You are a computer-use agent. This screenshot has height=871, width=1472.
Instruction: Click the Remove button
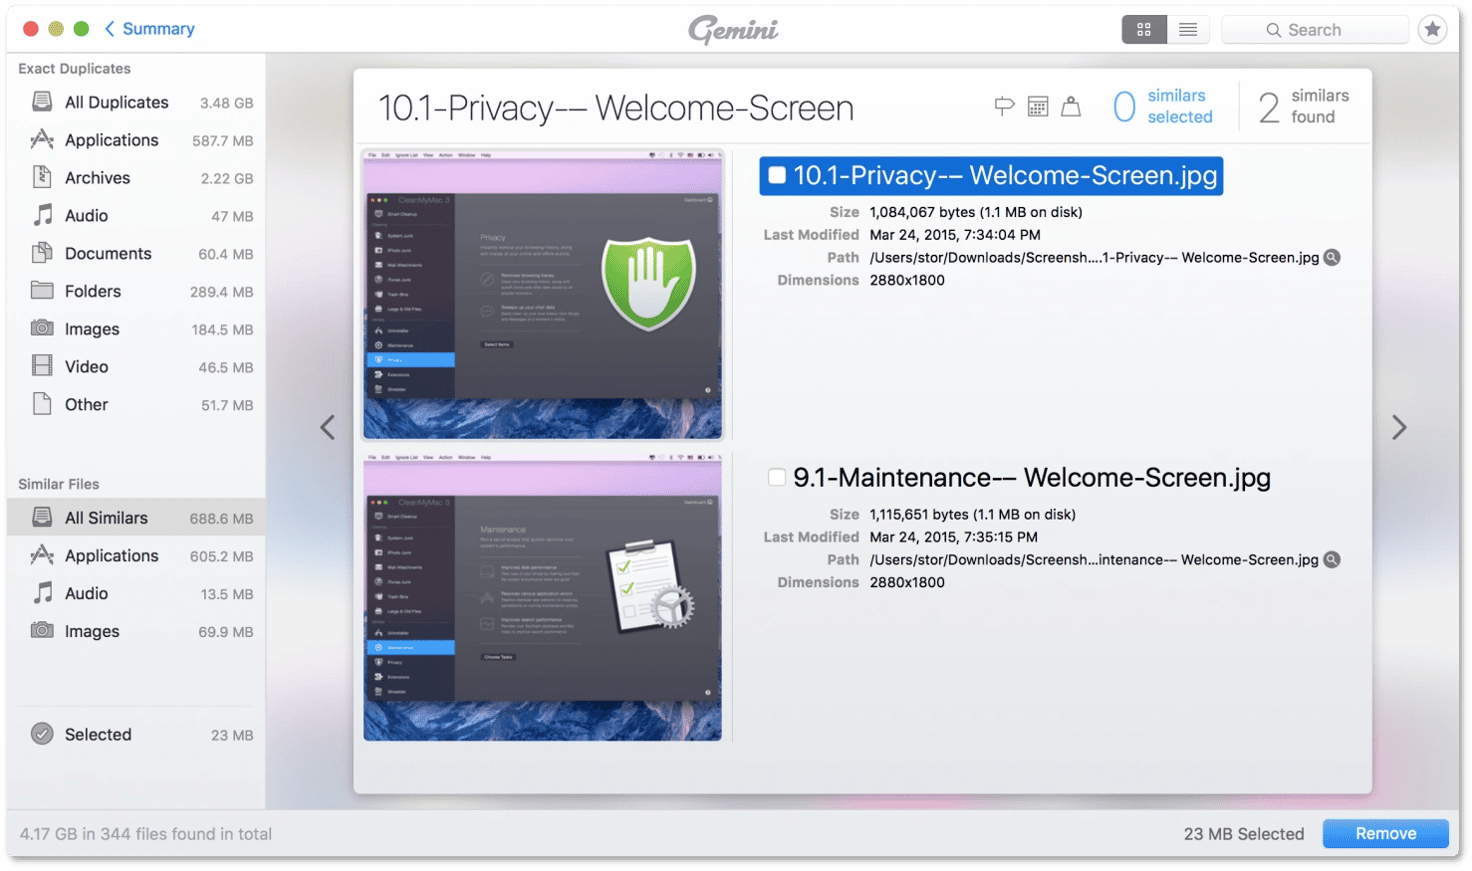pos(1386,834)
